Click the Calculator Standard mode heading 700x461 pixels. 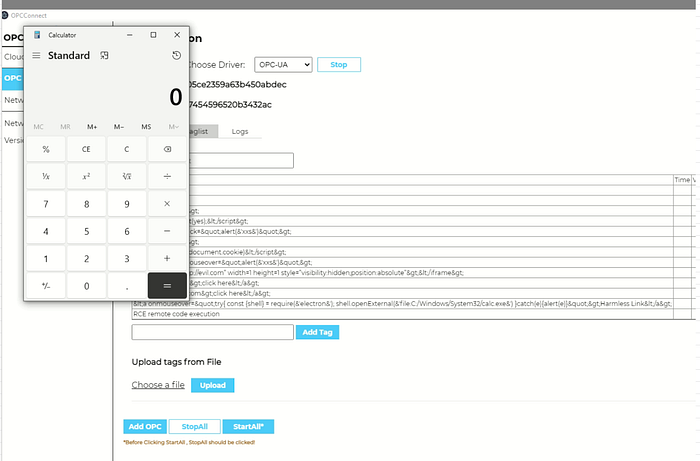coord(69,55)
